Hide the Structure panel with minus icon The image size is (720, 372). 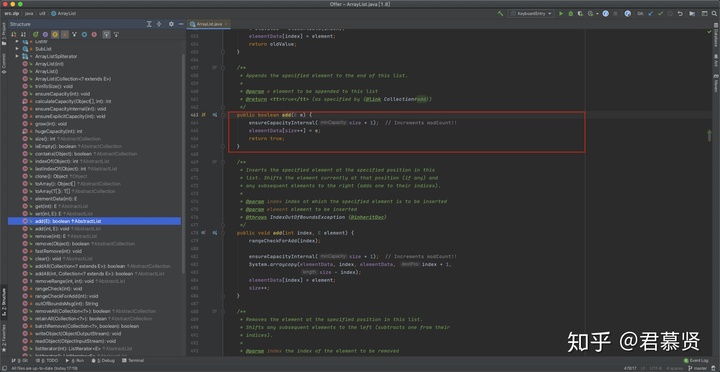click(x=181, y=24)
